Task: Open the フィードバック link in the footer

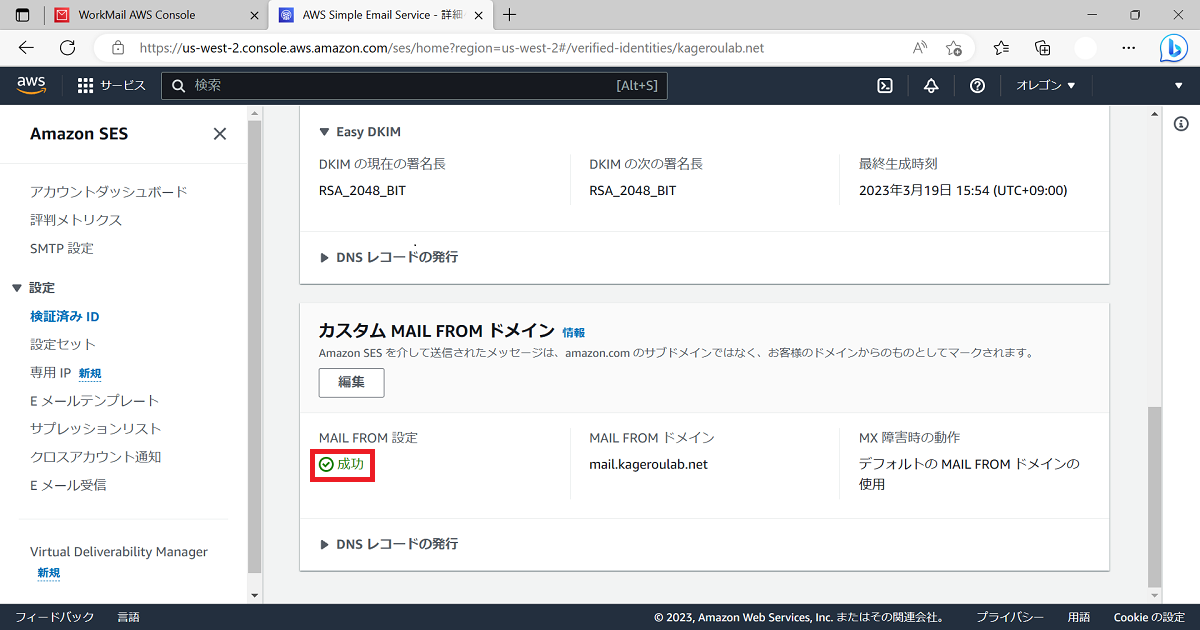Action: coord(55,617)
